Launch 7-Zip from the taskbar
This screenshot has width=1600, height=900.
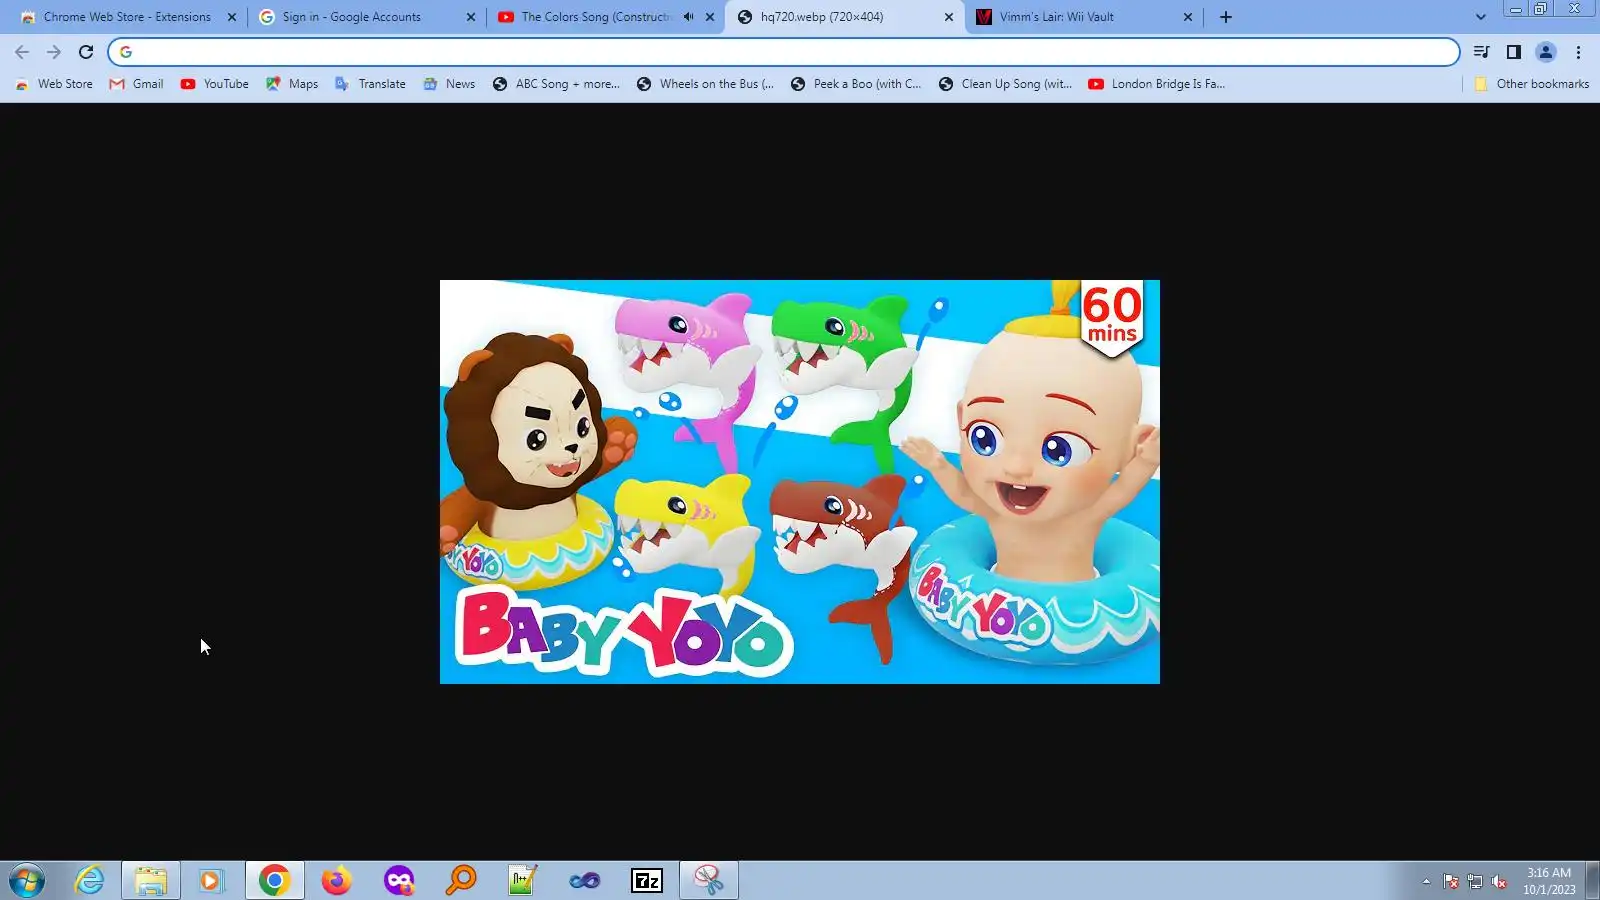pyautogui.click(x=647, y=880)
